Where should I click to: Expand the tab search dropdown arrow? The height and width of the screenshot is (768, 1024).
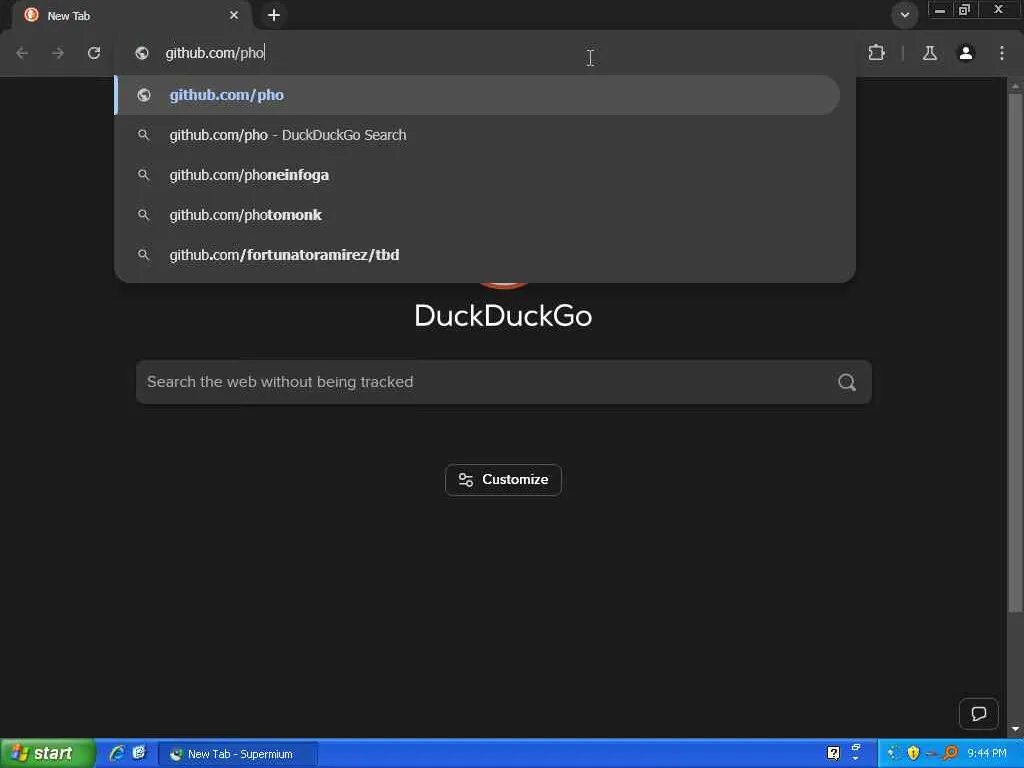(904, 15)
